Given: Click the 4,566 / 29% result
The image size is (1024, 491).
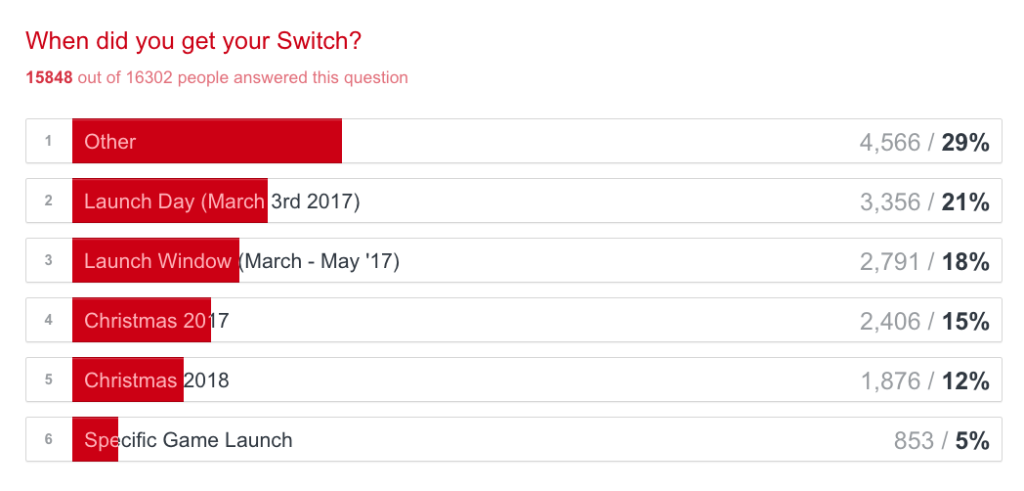Looking at the screenshot, I should 924,142.
